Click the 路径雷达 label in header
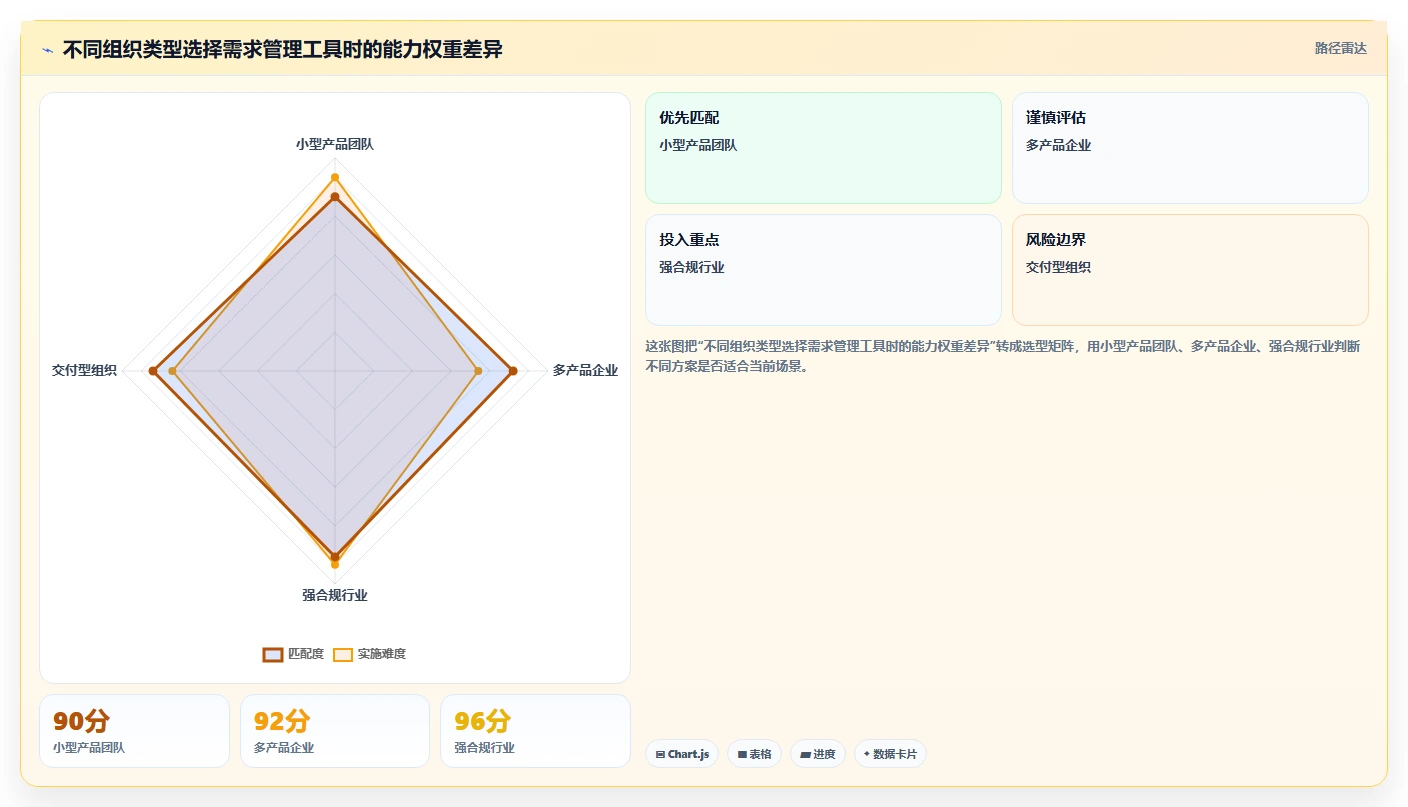This screenshot has height=807, width=1408. [1340, 48]
